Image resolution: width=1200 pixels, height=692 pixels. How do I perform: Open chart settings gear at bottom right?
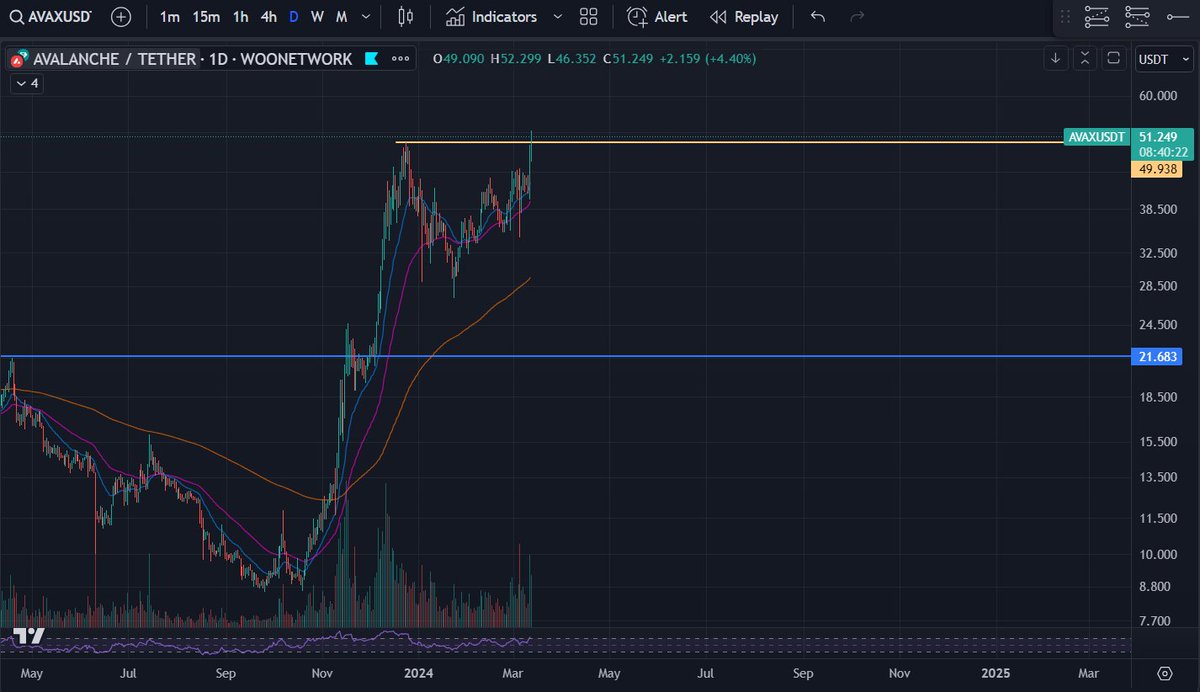coord(1164,673)
